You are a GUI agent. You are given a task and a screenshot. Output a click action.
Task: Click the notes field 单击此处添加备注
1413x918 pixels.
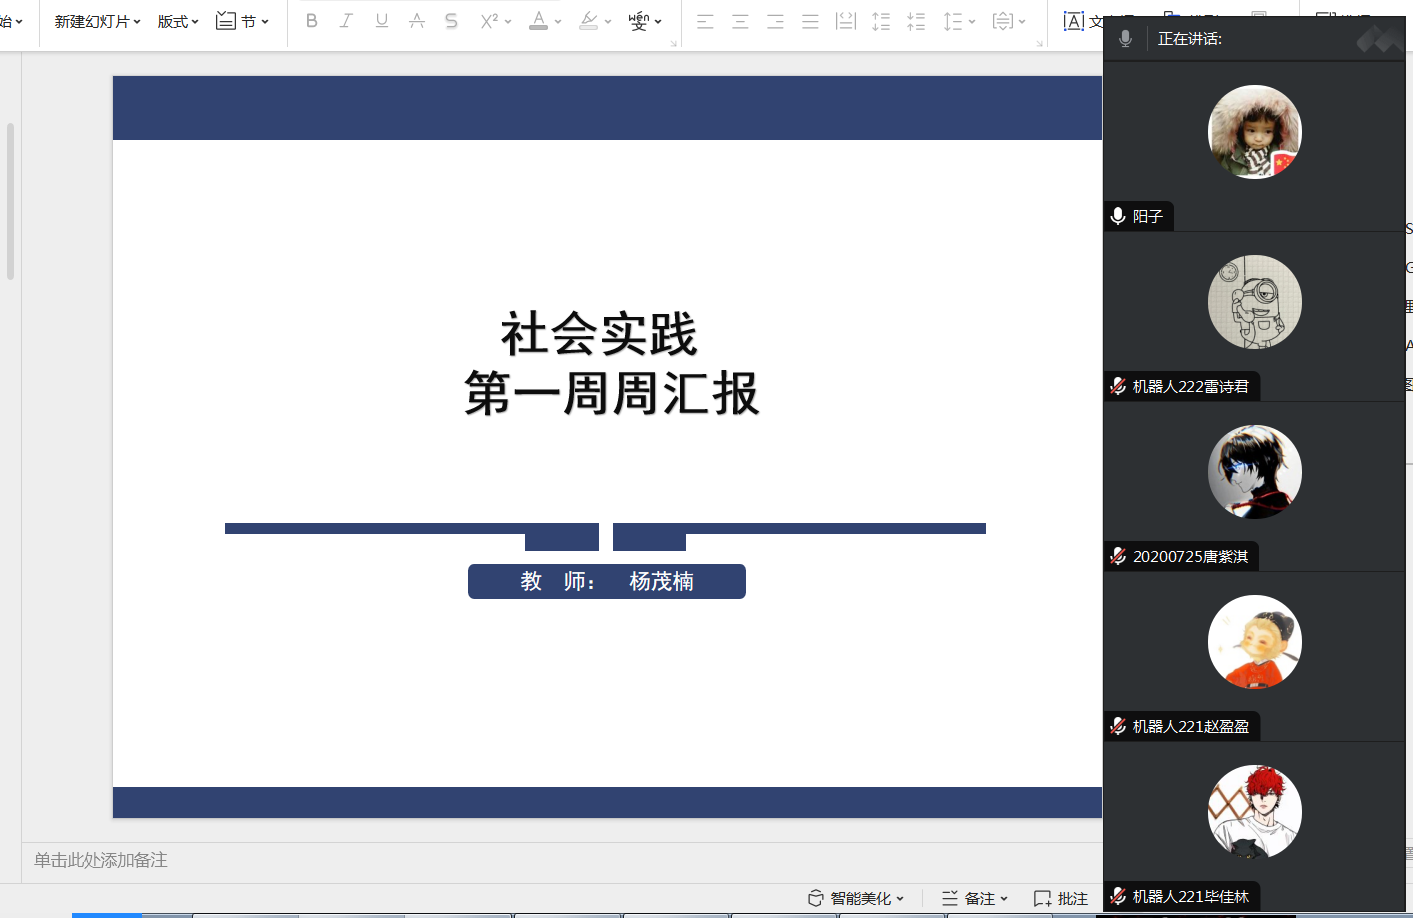(101, 860)
